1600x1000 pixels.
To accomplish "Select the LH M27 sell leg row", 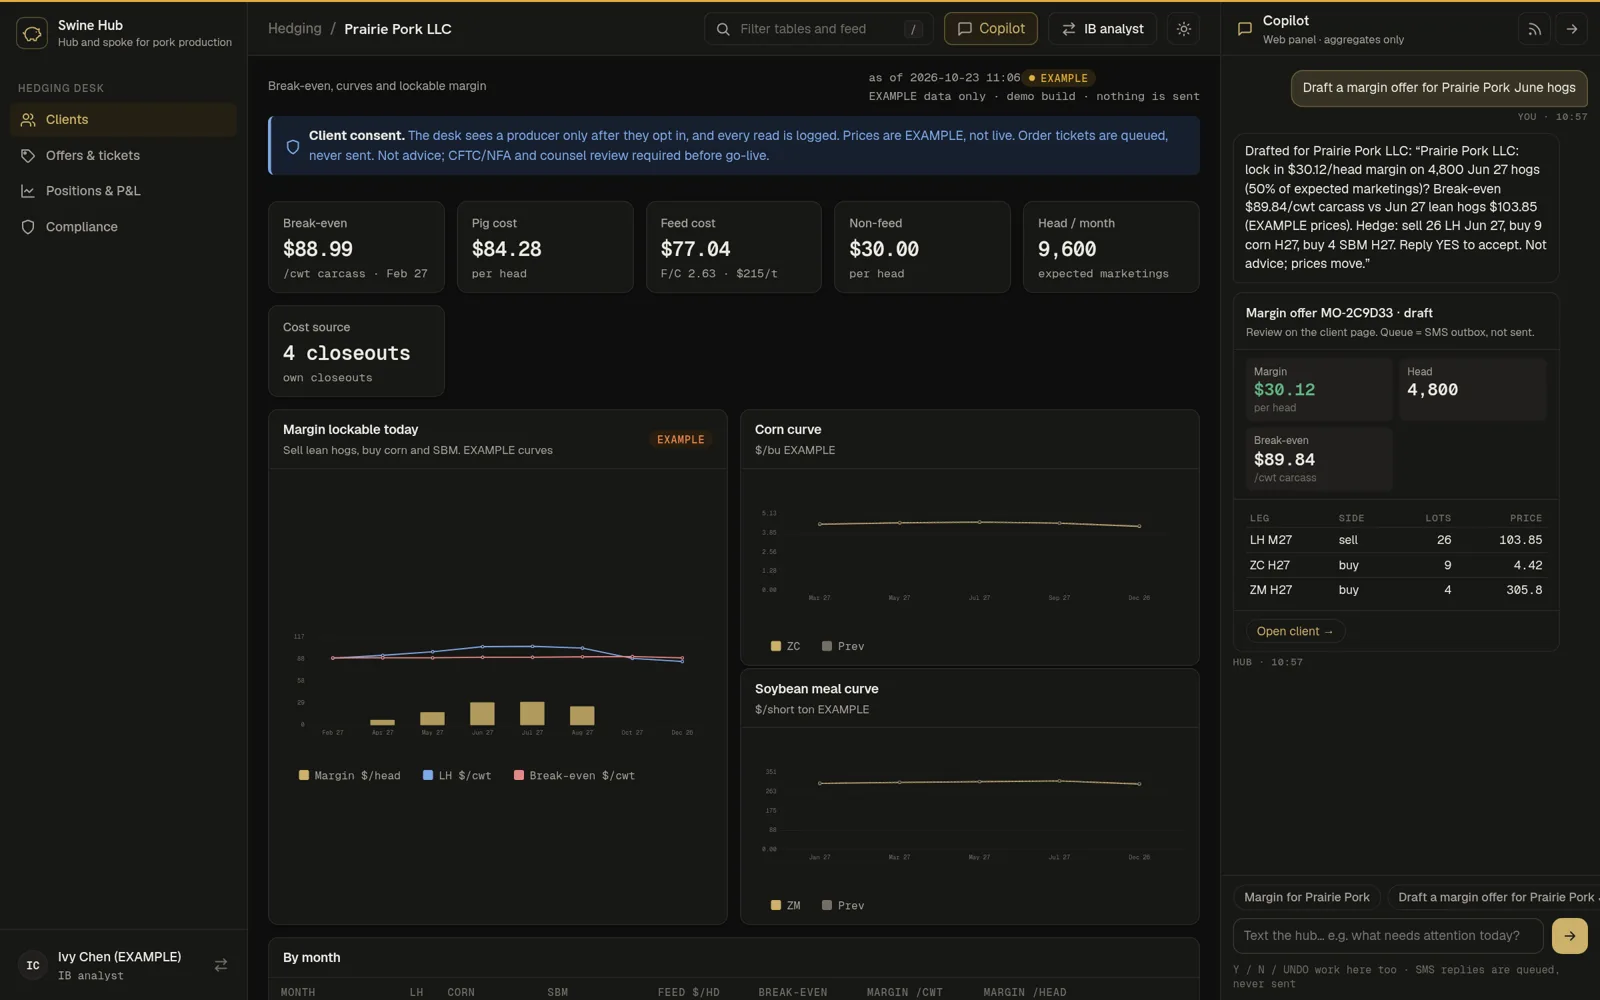I will (x=1396, y=540).
